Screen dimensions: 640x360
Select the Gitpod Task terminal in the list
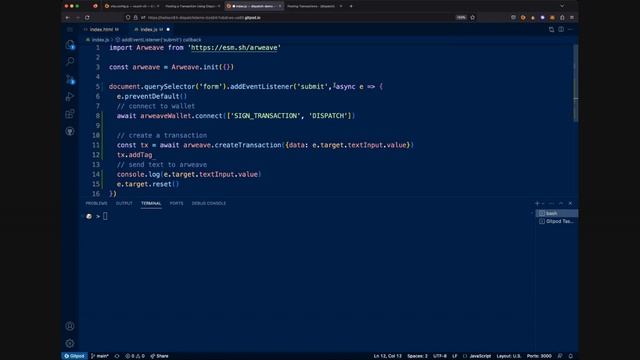point(556,221)
